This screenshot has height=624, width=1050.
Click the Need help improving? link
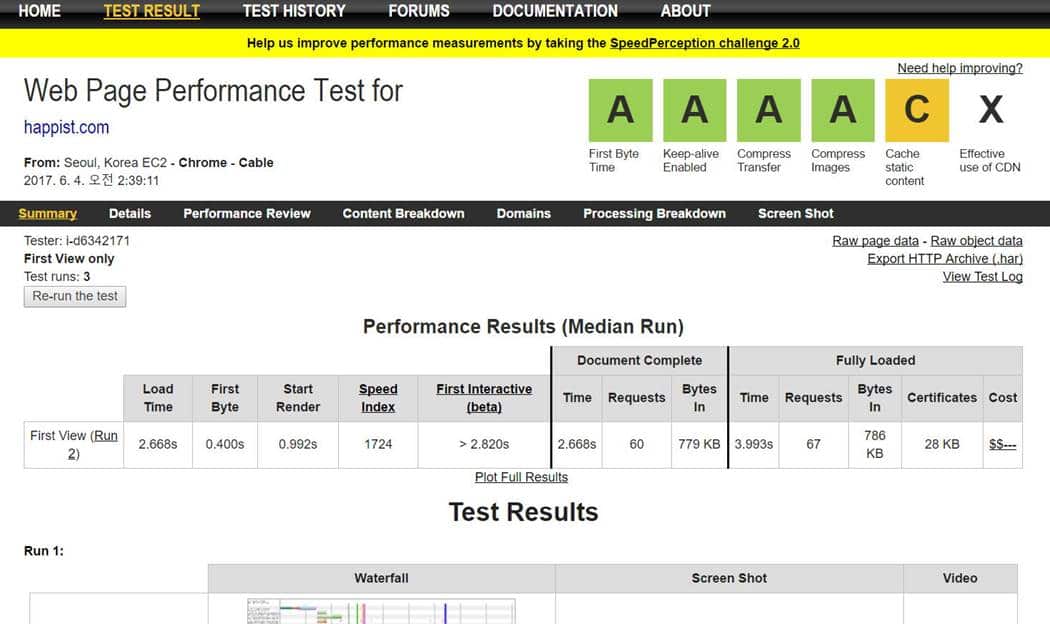tap(959, 68)
